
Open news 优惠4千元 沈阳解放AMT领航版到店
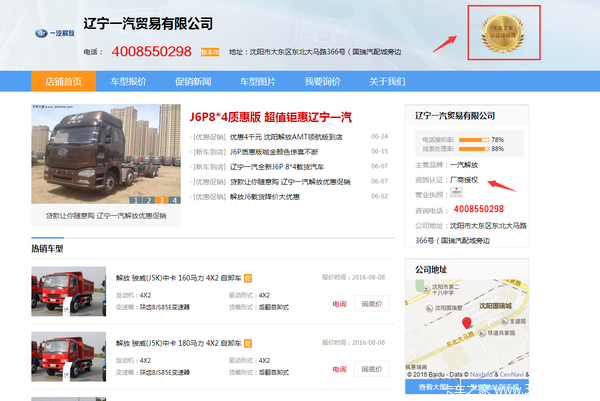(x=286, y=137)
